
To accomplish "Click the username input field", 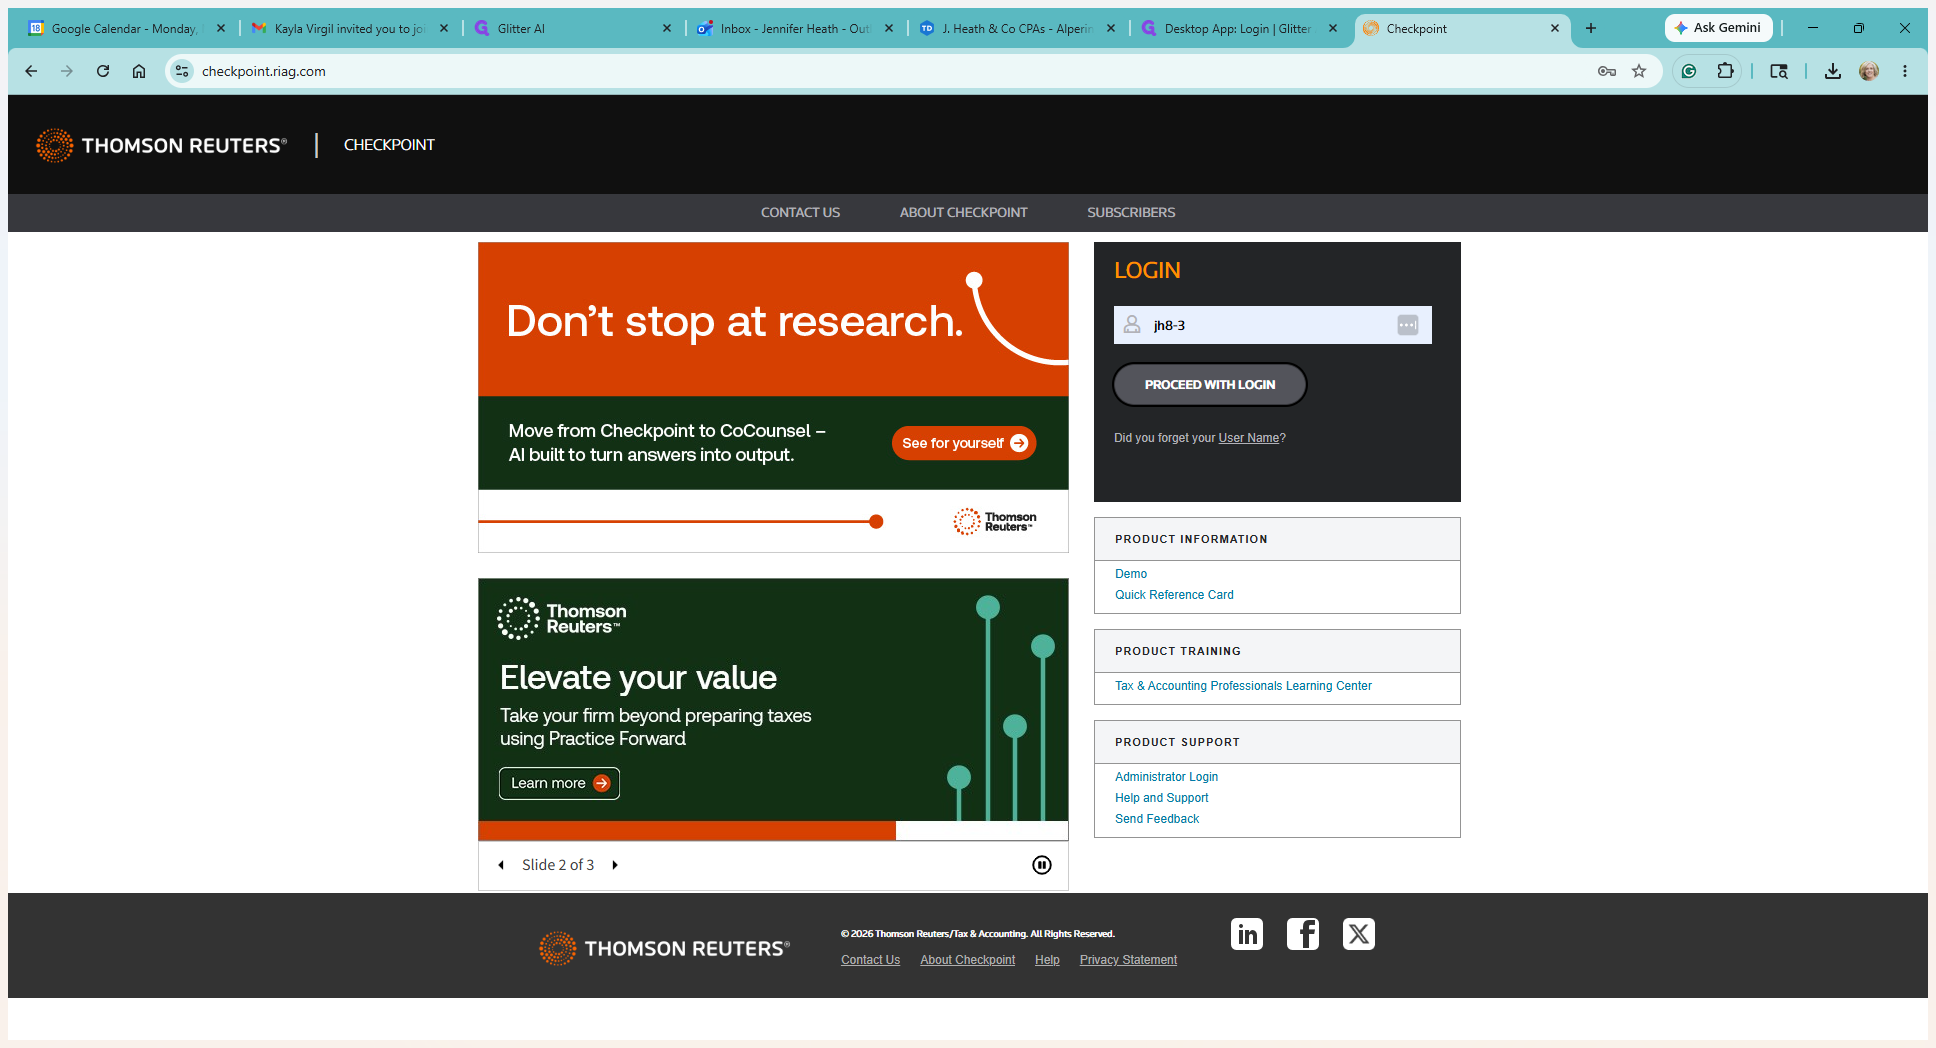I will point(1272,325).
